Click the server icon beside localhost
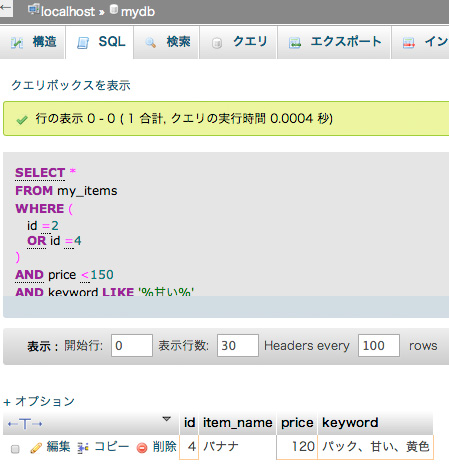The image size is (449, 464). [x=33, y=9]
